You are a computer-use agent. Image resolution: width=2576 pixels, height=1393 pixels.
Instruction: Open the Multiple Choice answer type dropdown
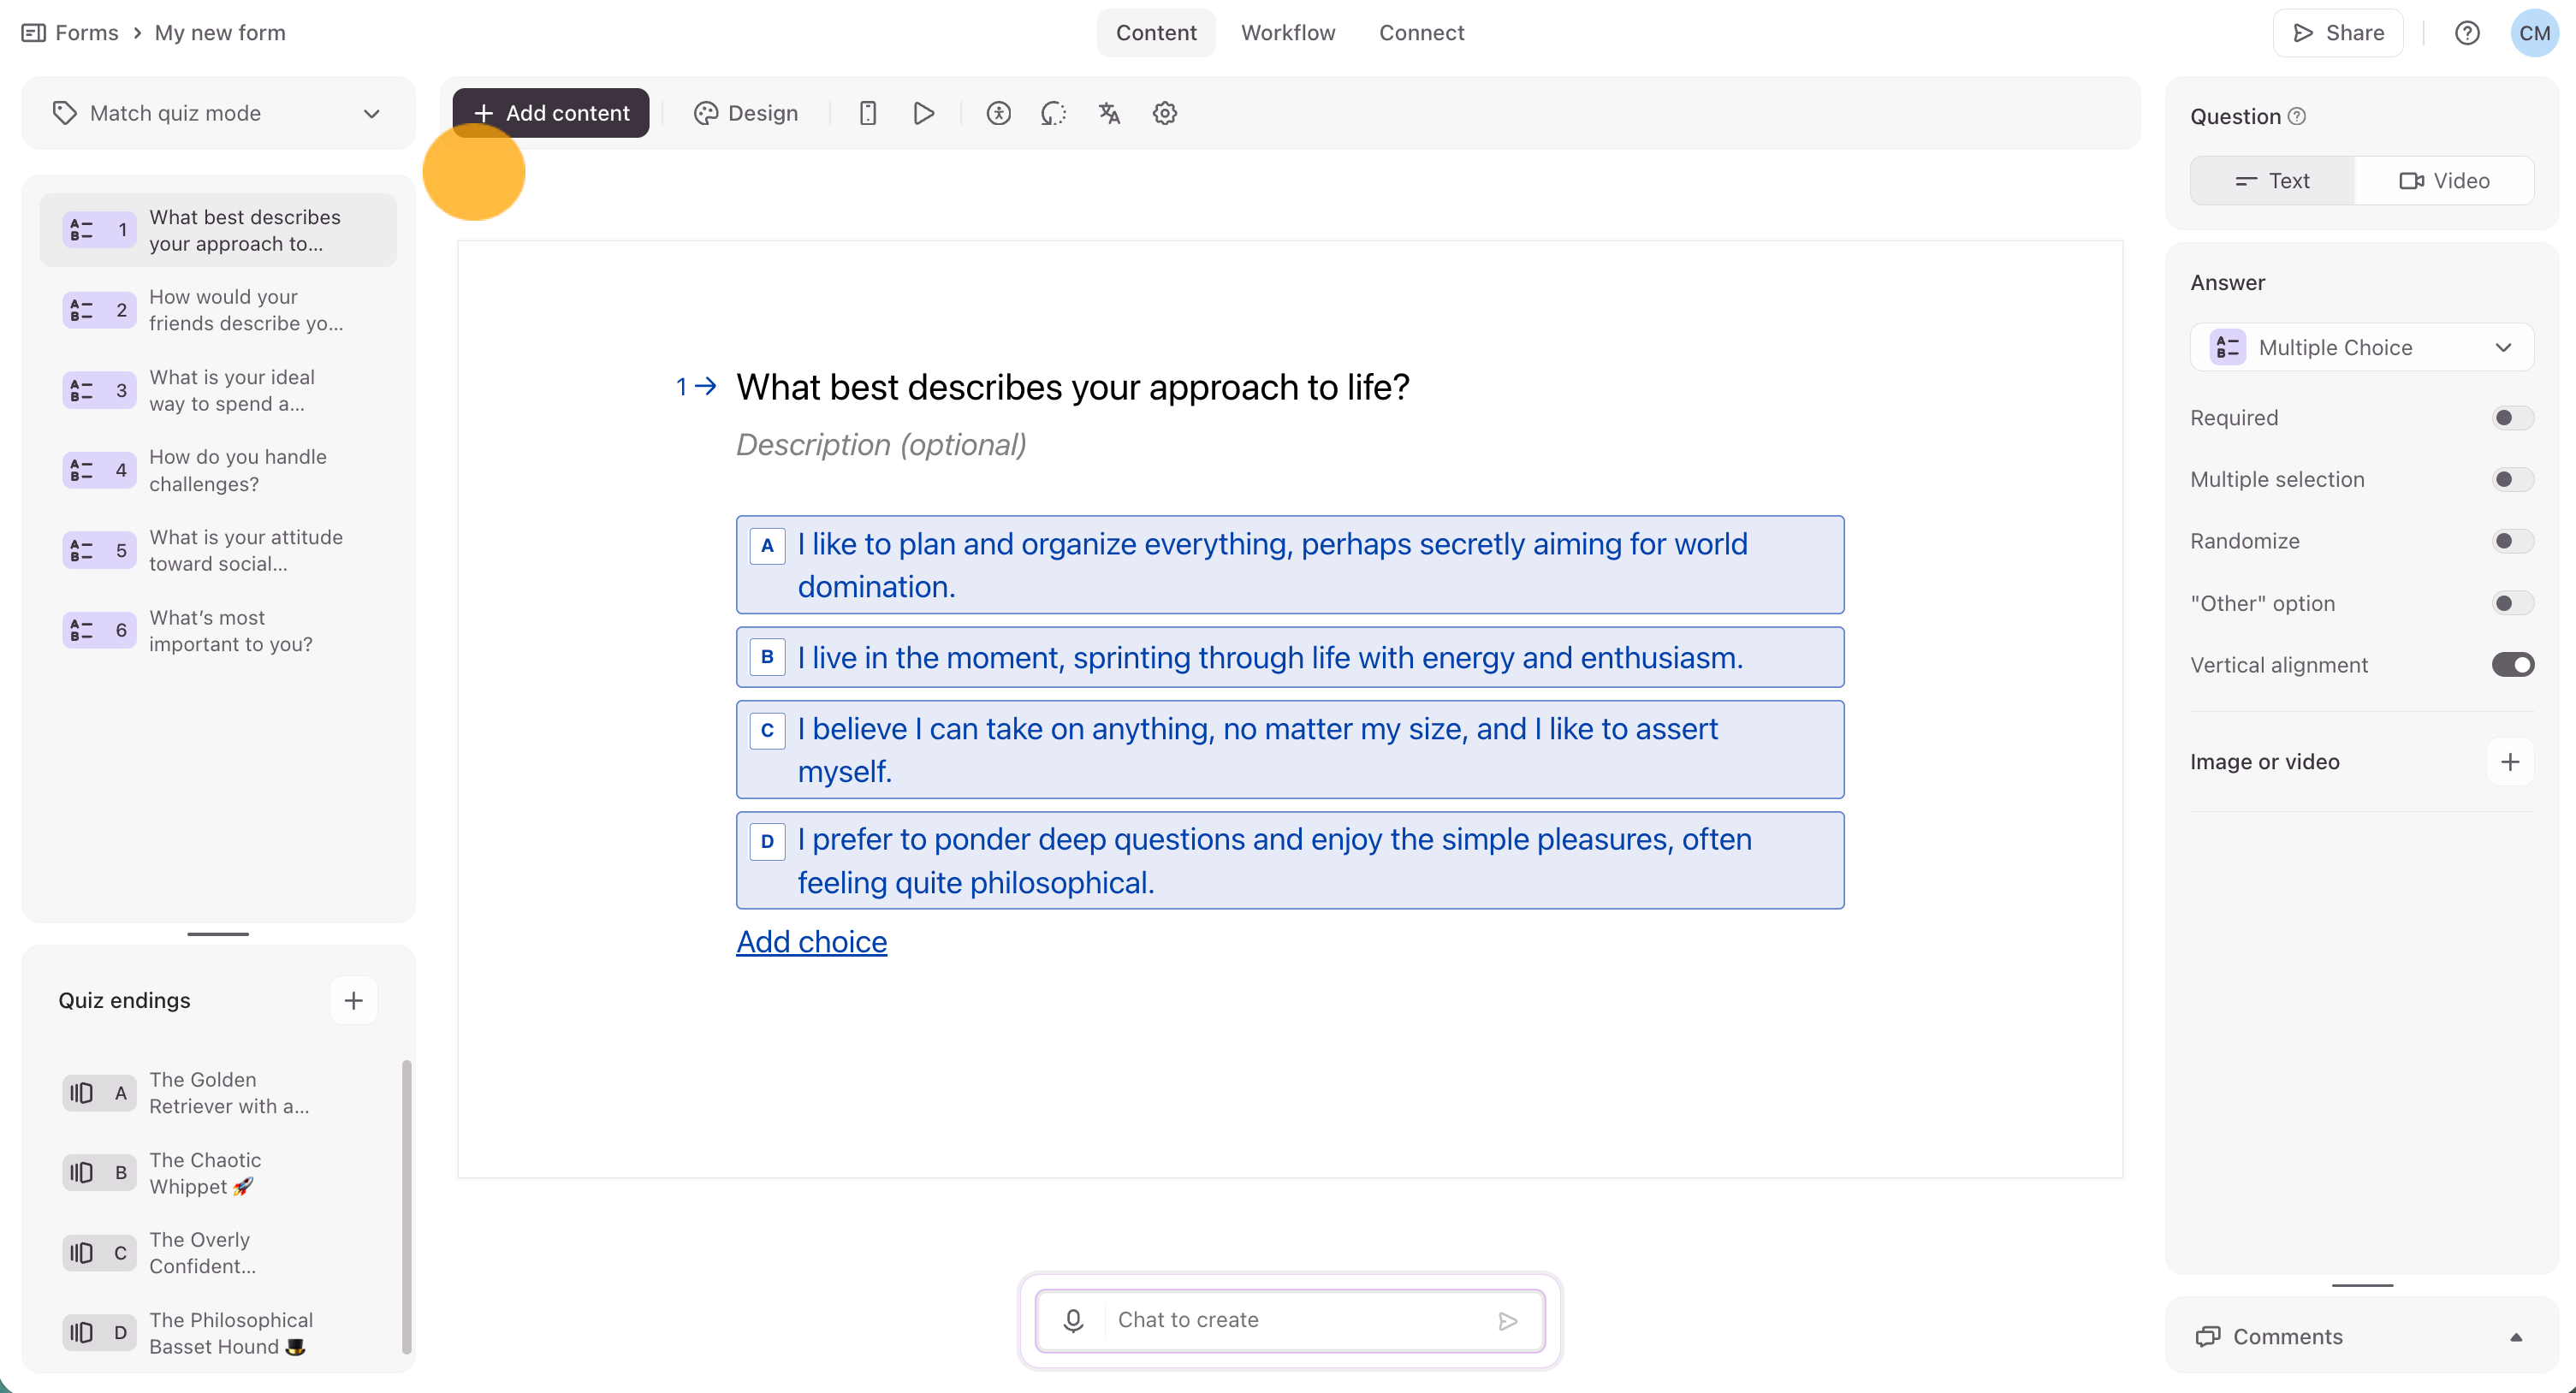click(2361, 347)
